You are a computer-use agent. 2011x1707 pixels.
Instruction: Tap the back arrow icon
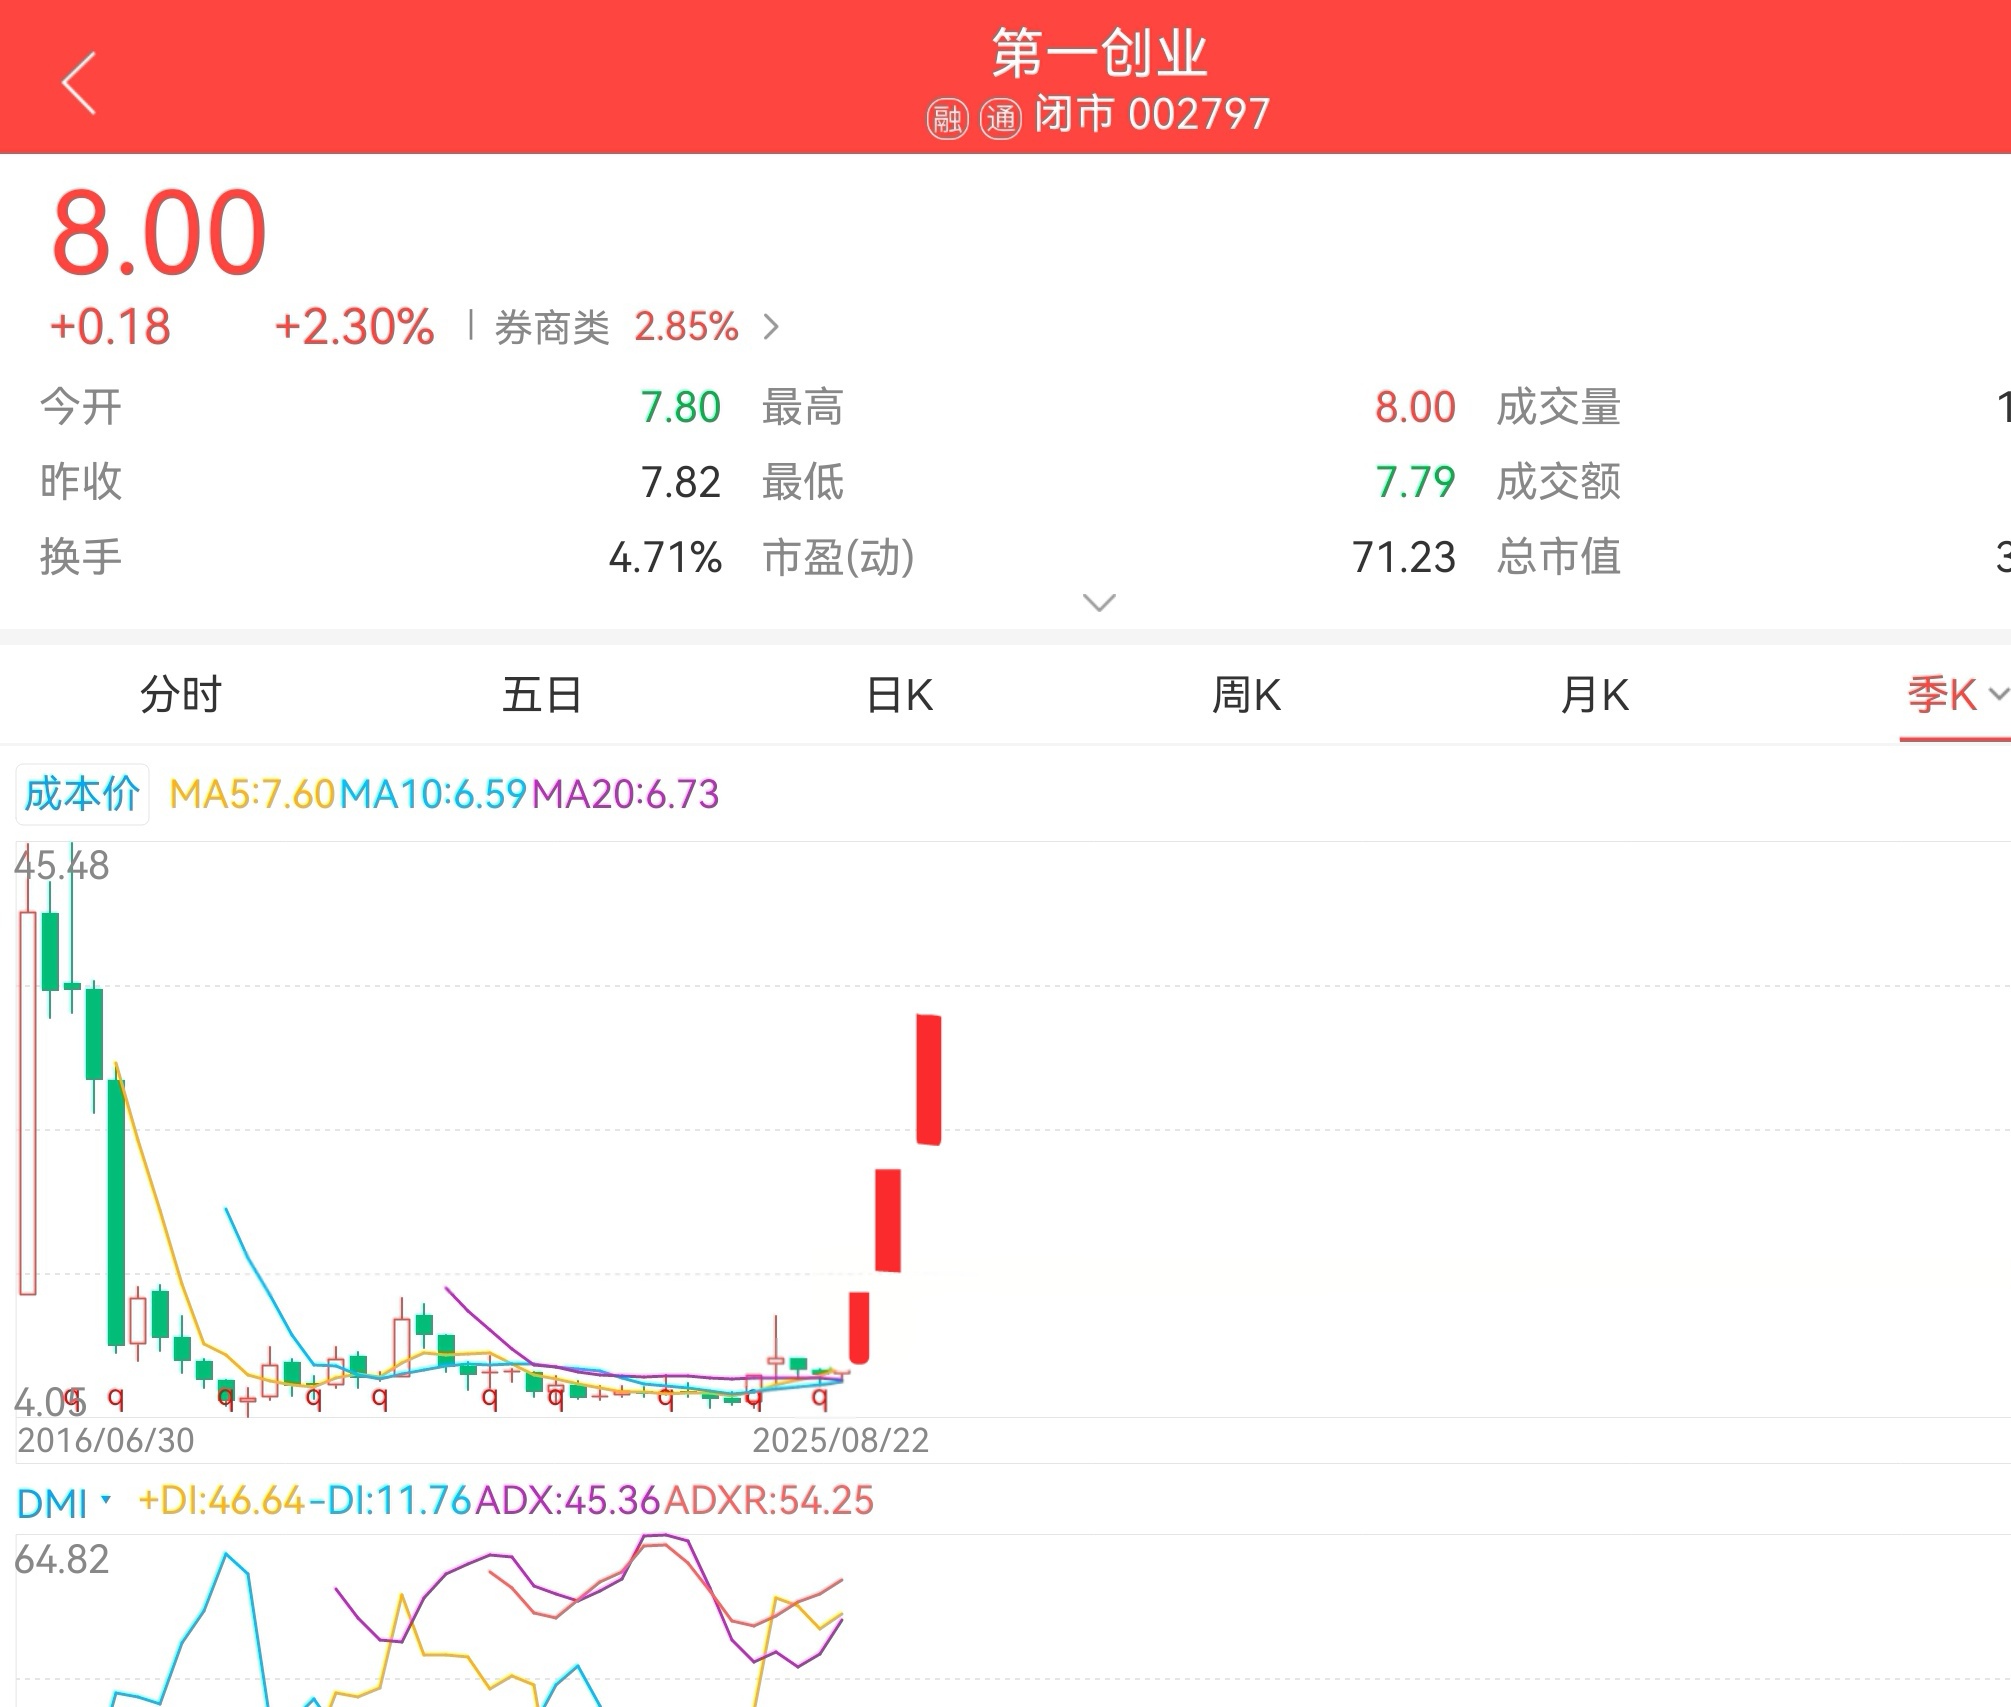79,83
